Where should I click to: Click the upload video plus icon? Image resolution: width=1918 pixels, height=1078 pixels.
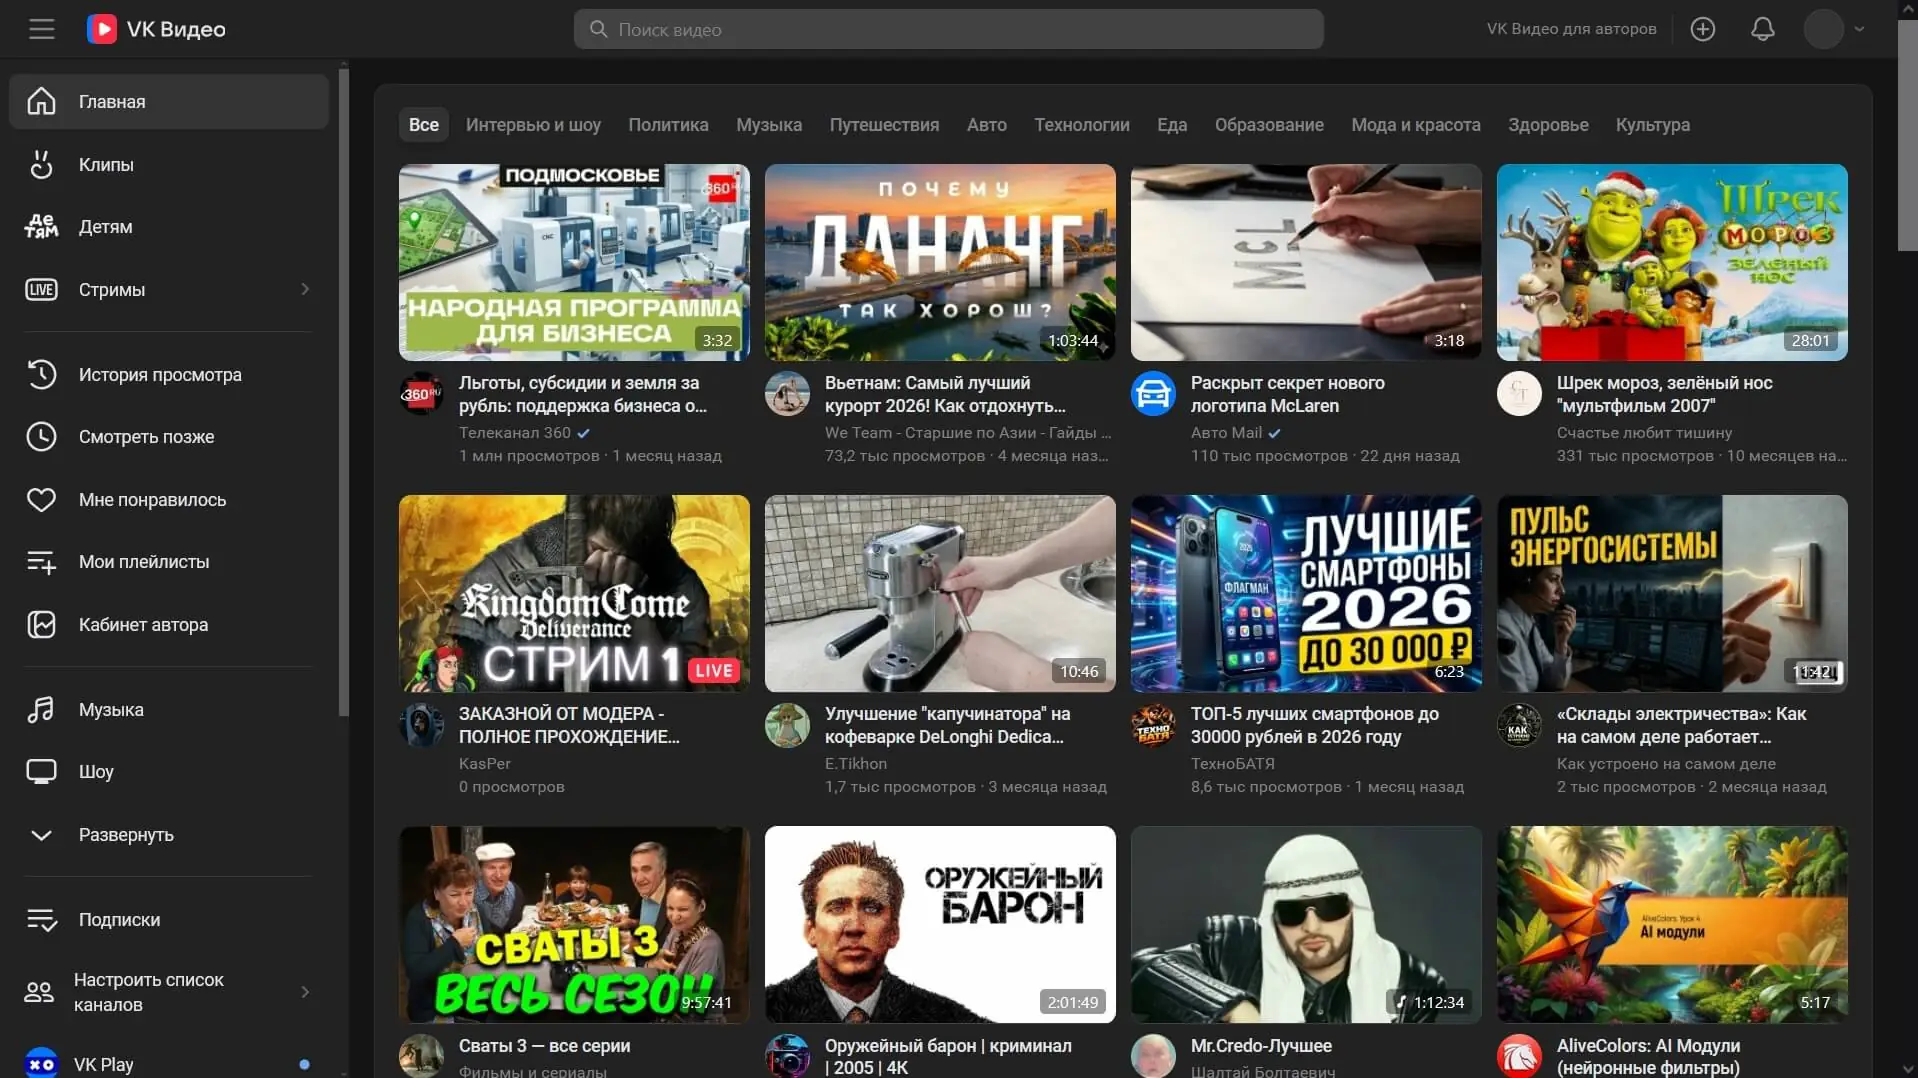[1702, 29]
